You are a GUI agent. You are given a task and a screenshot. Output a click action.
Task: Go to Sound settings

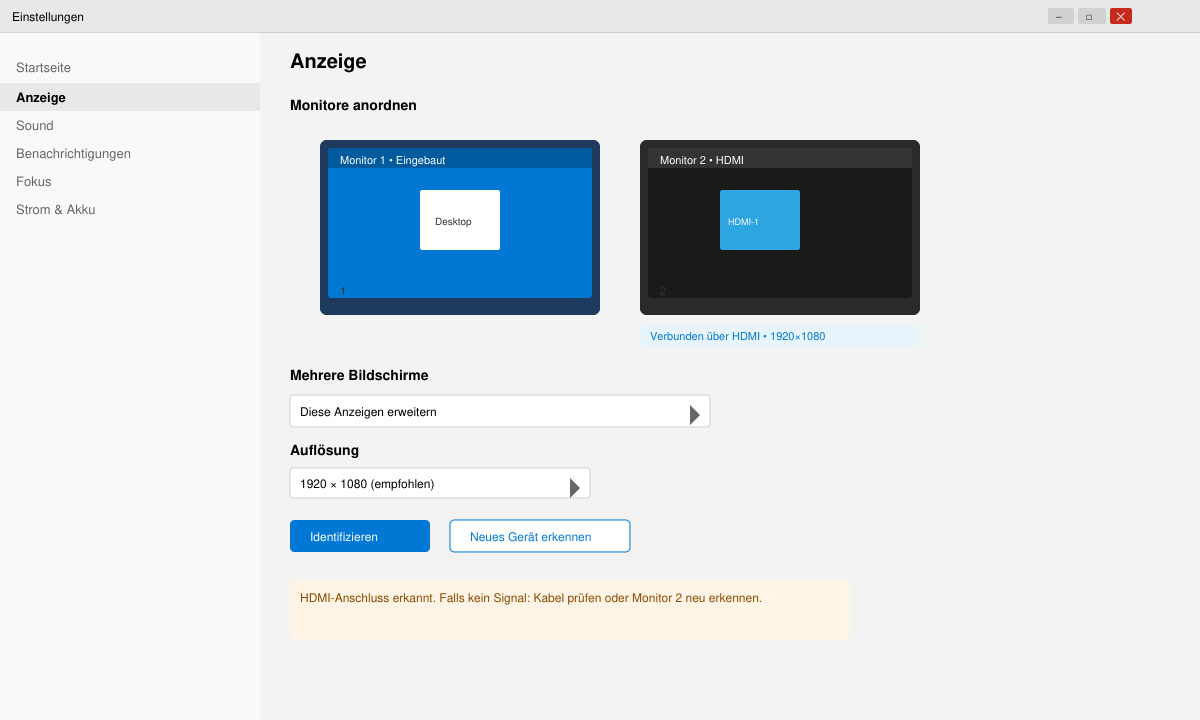click(x=130, y=126)
